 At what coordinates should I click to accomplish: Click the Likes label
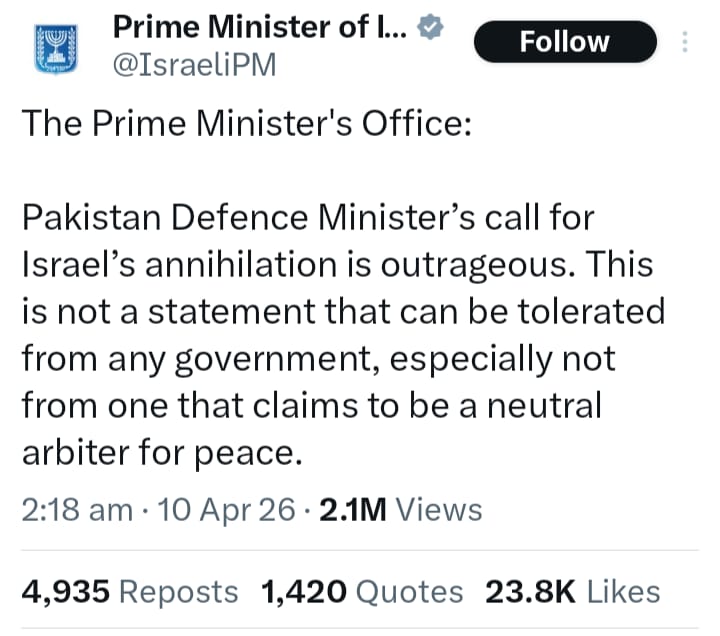coord(623,591)
